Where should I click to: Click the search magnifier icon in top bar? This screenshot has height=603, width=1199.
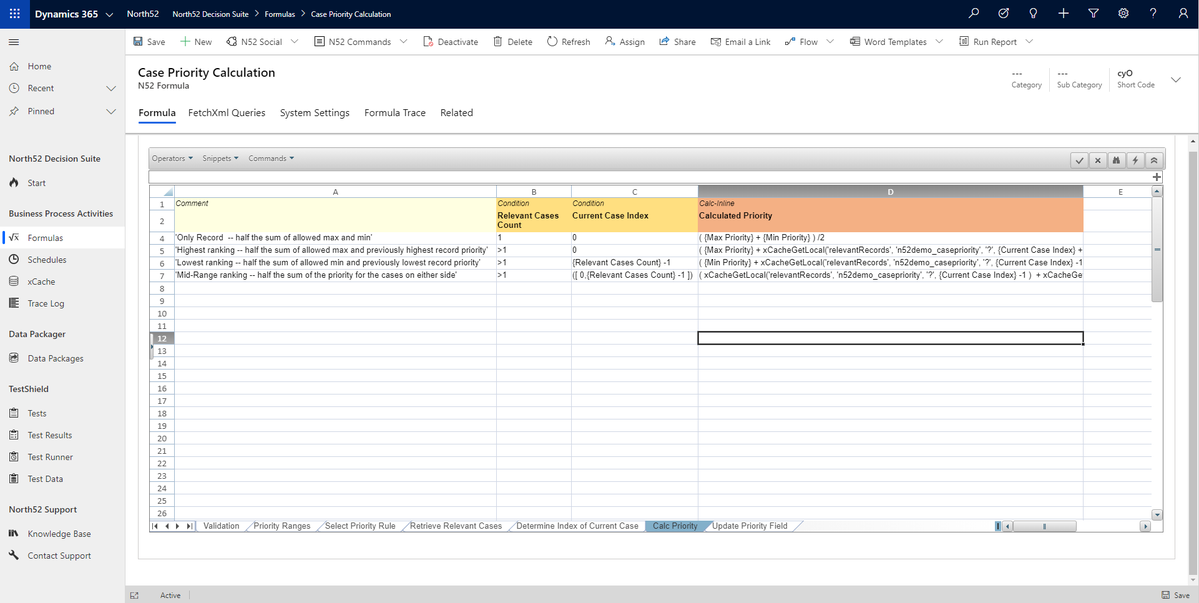click(973, 14)
